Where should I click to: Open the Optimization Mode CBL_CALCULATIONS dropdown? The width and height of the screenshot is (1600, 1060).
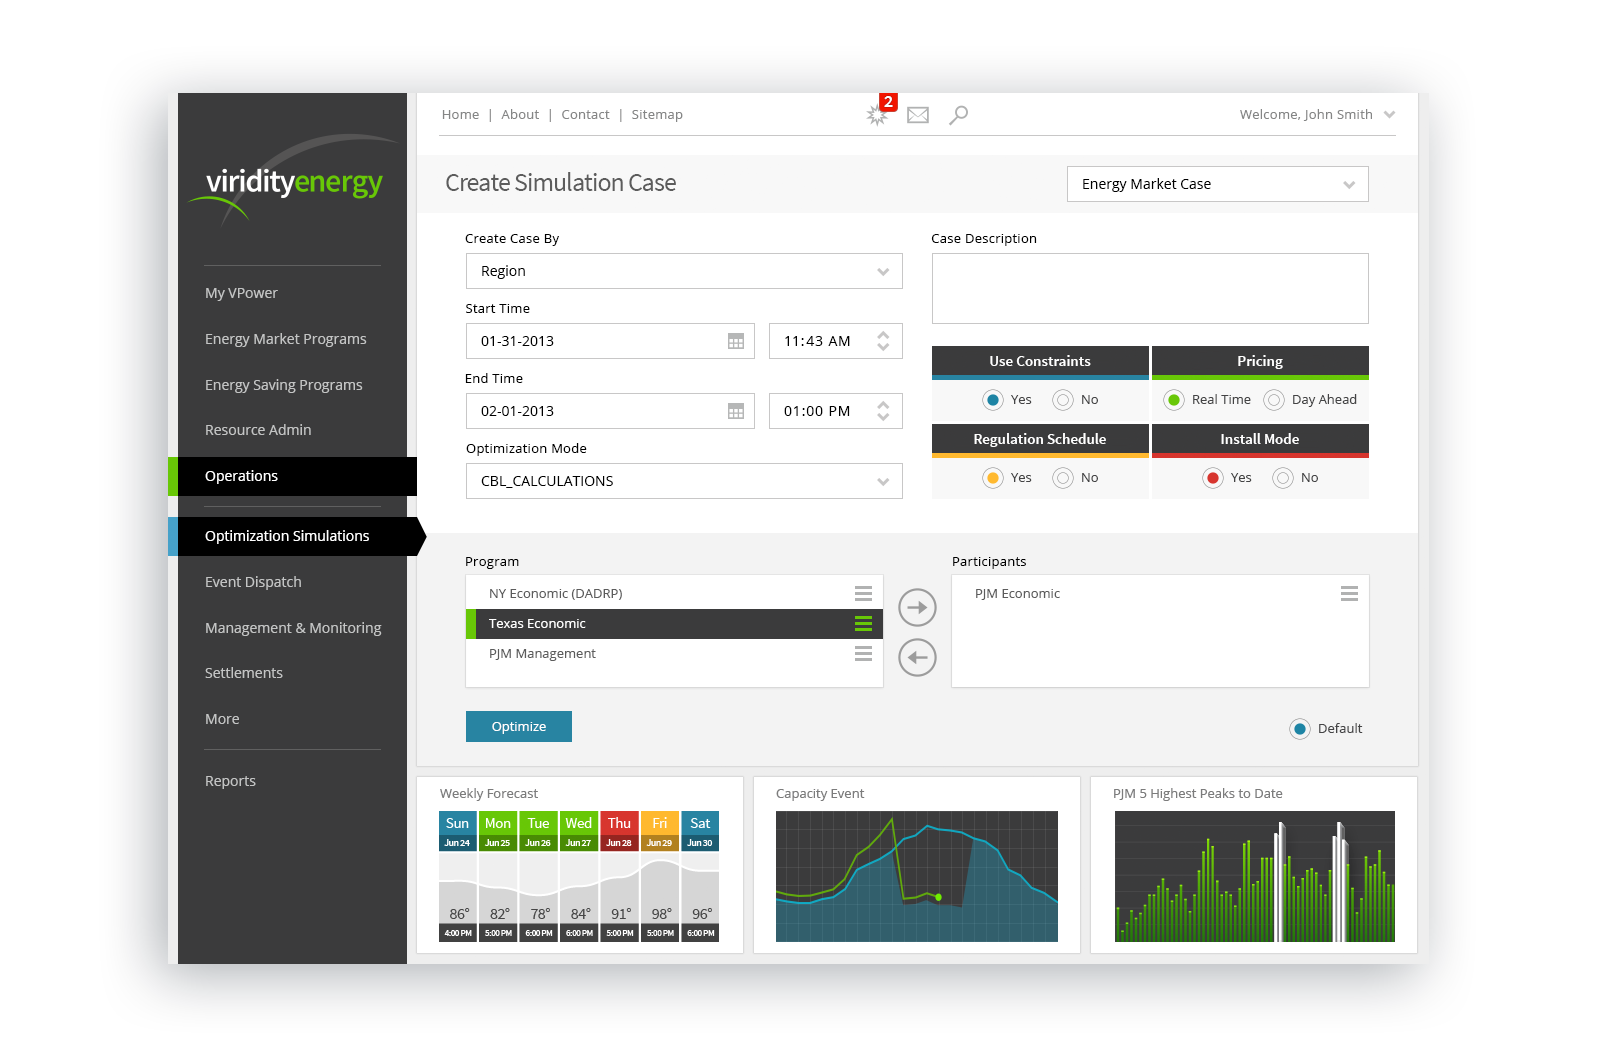[x=684, y=481]
